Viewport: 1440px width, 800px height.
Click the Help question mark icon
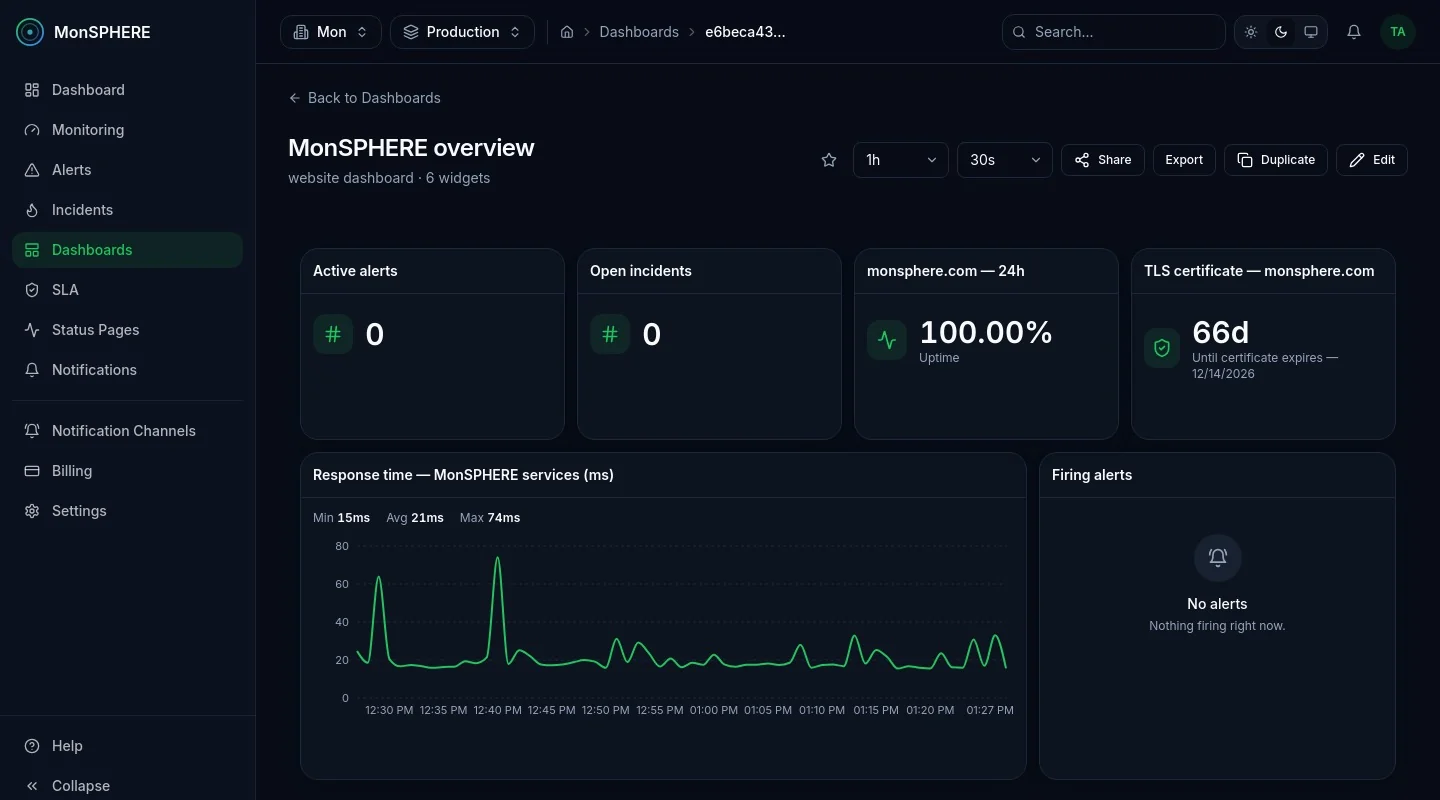pos(32,746)
